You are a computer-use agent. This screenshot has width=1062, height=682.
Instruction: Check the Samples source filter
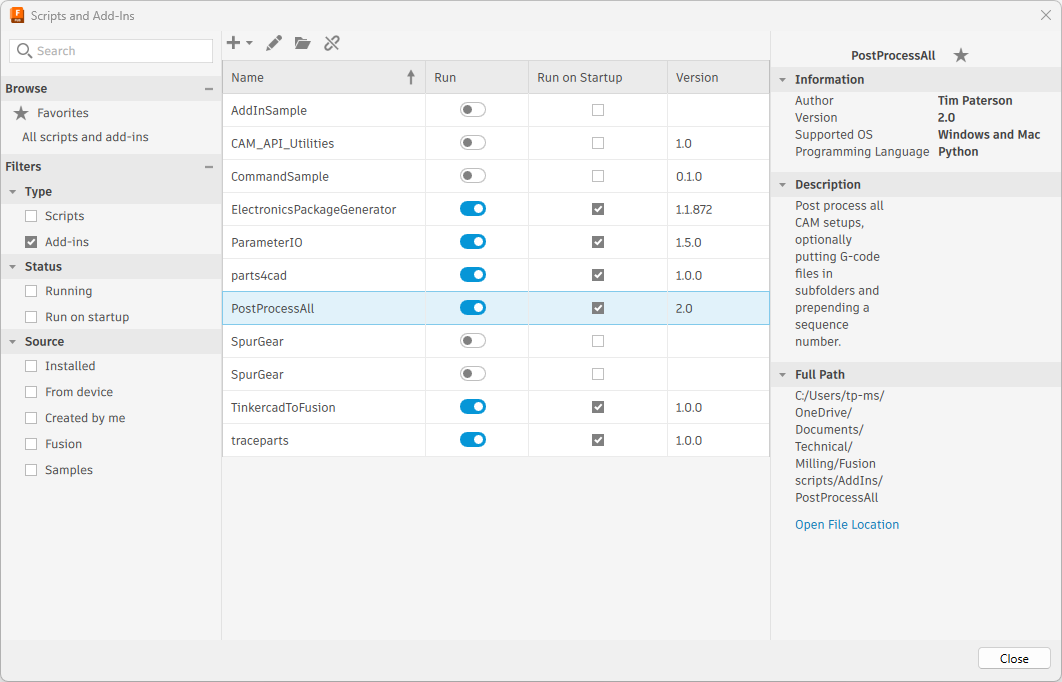31,470
